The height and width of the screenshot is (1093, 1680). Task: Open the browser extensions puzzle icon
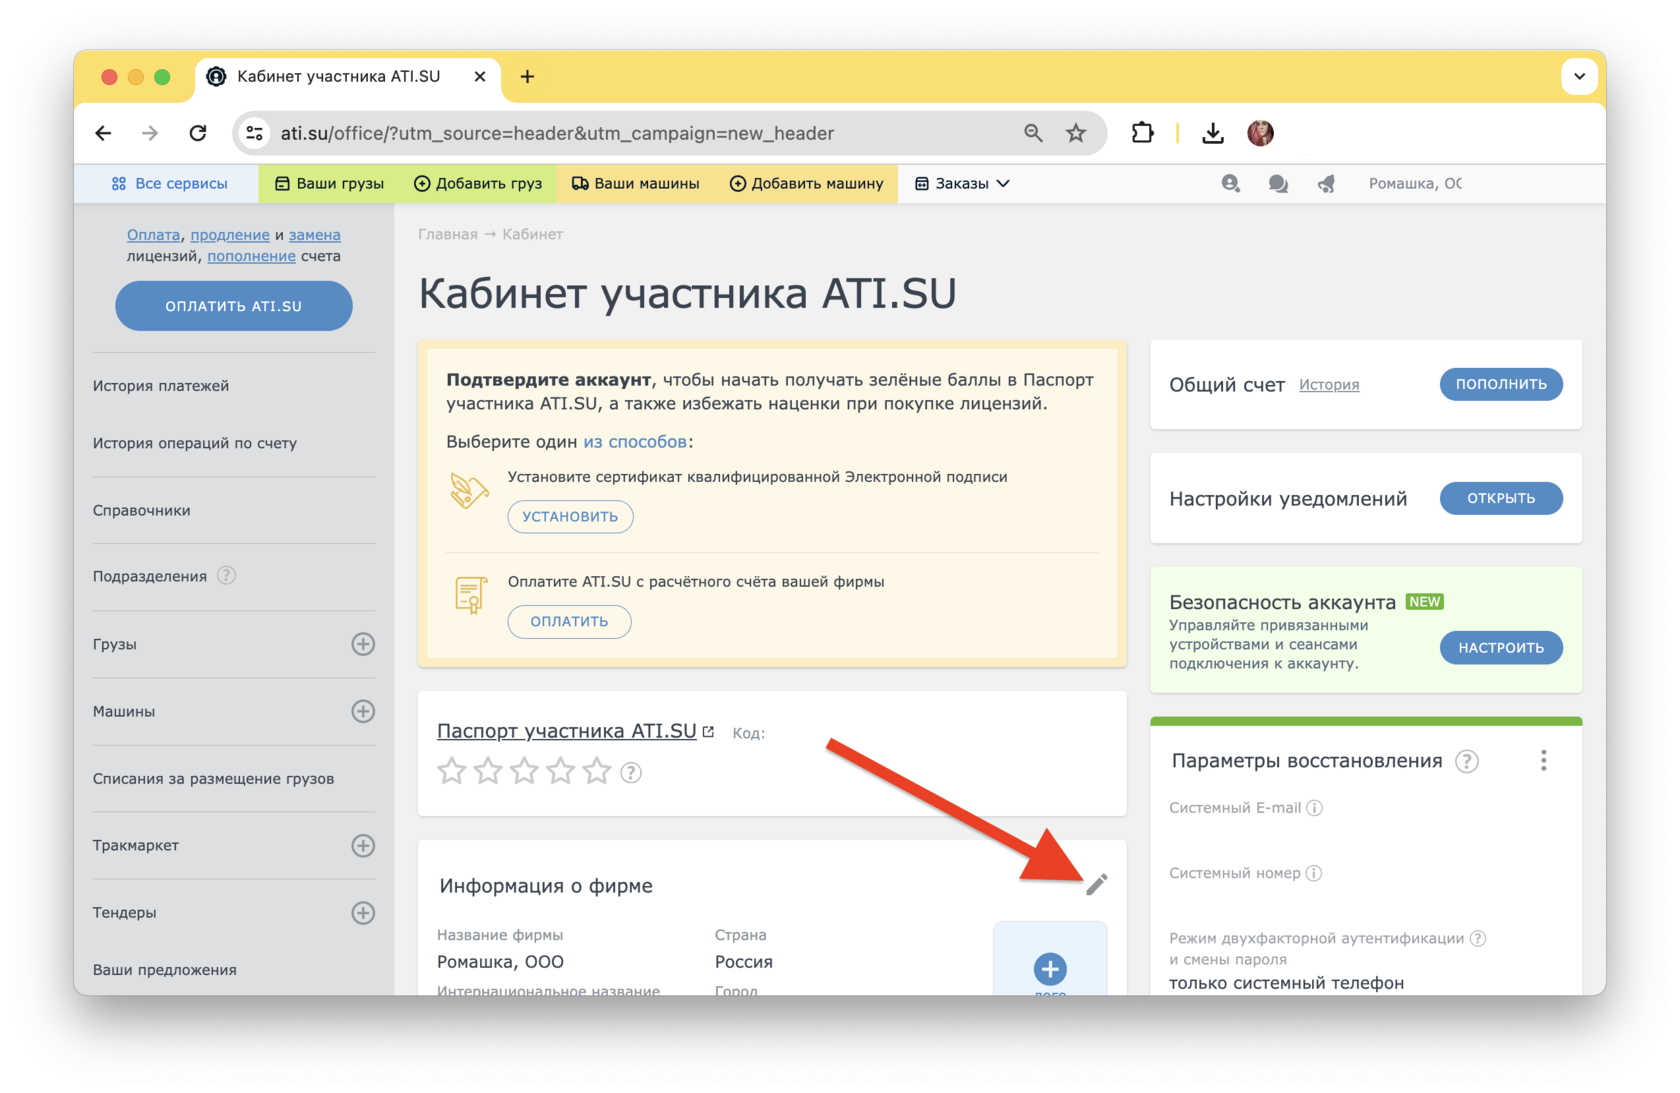click(x=1142, y=133)
